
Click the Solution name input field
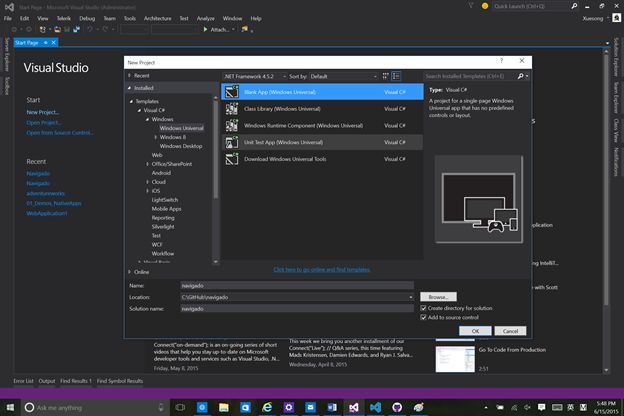coord(297,309)
